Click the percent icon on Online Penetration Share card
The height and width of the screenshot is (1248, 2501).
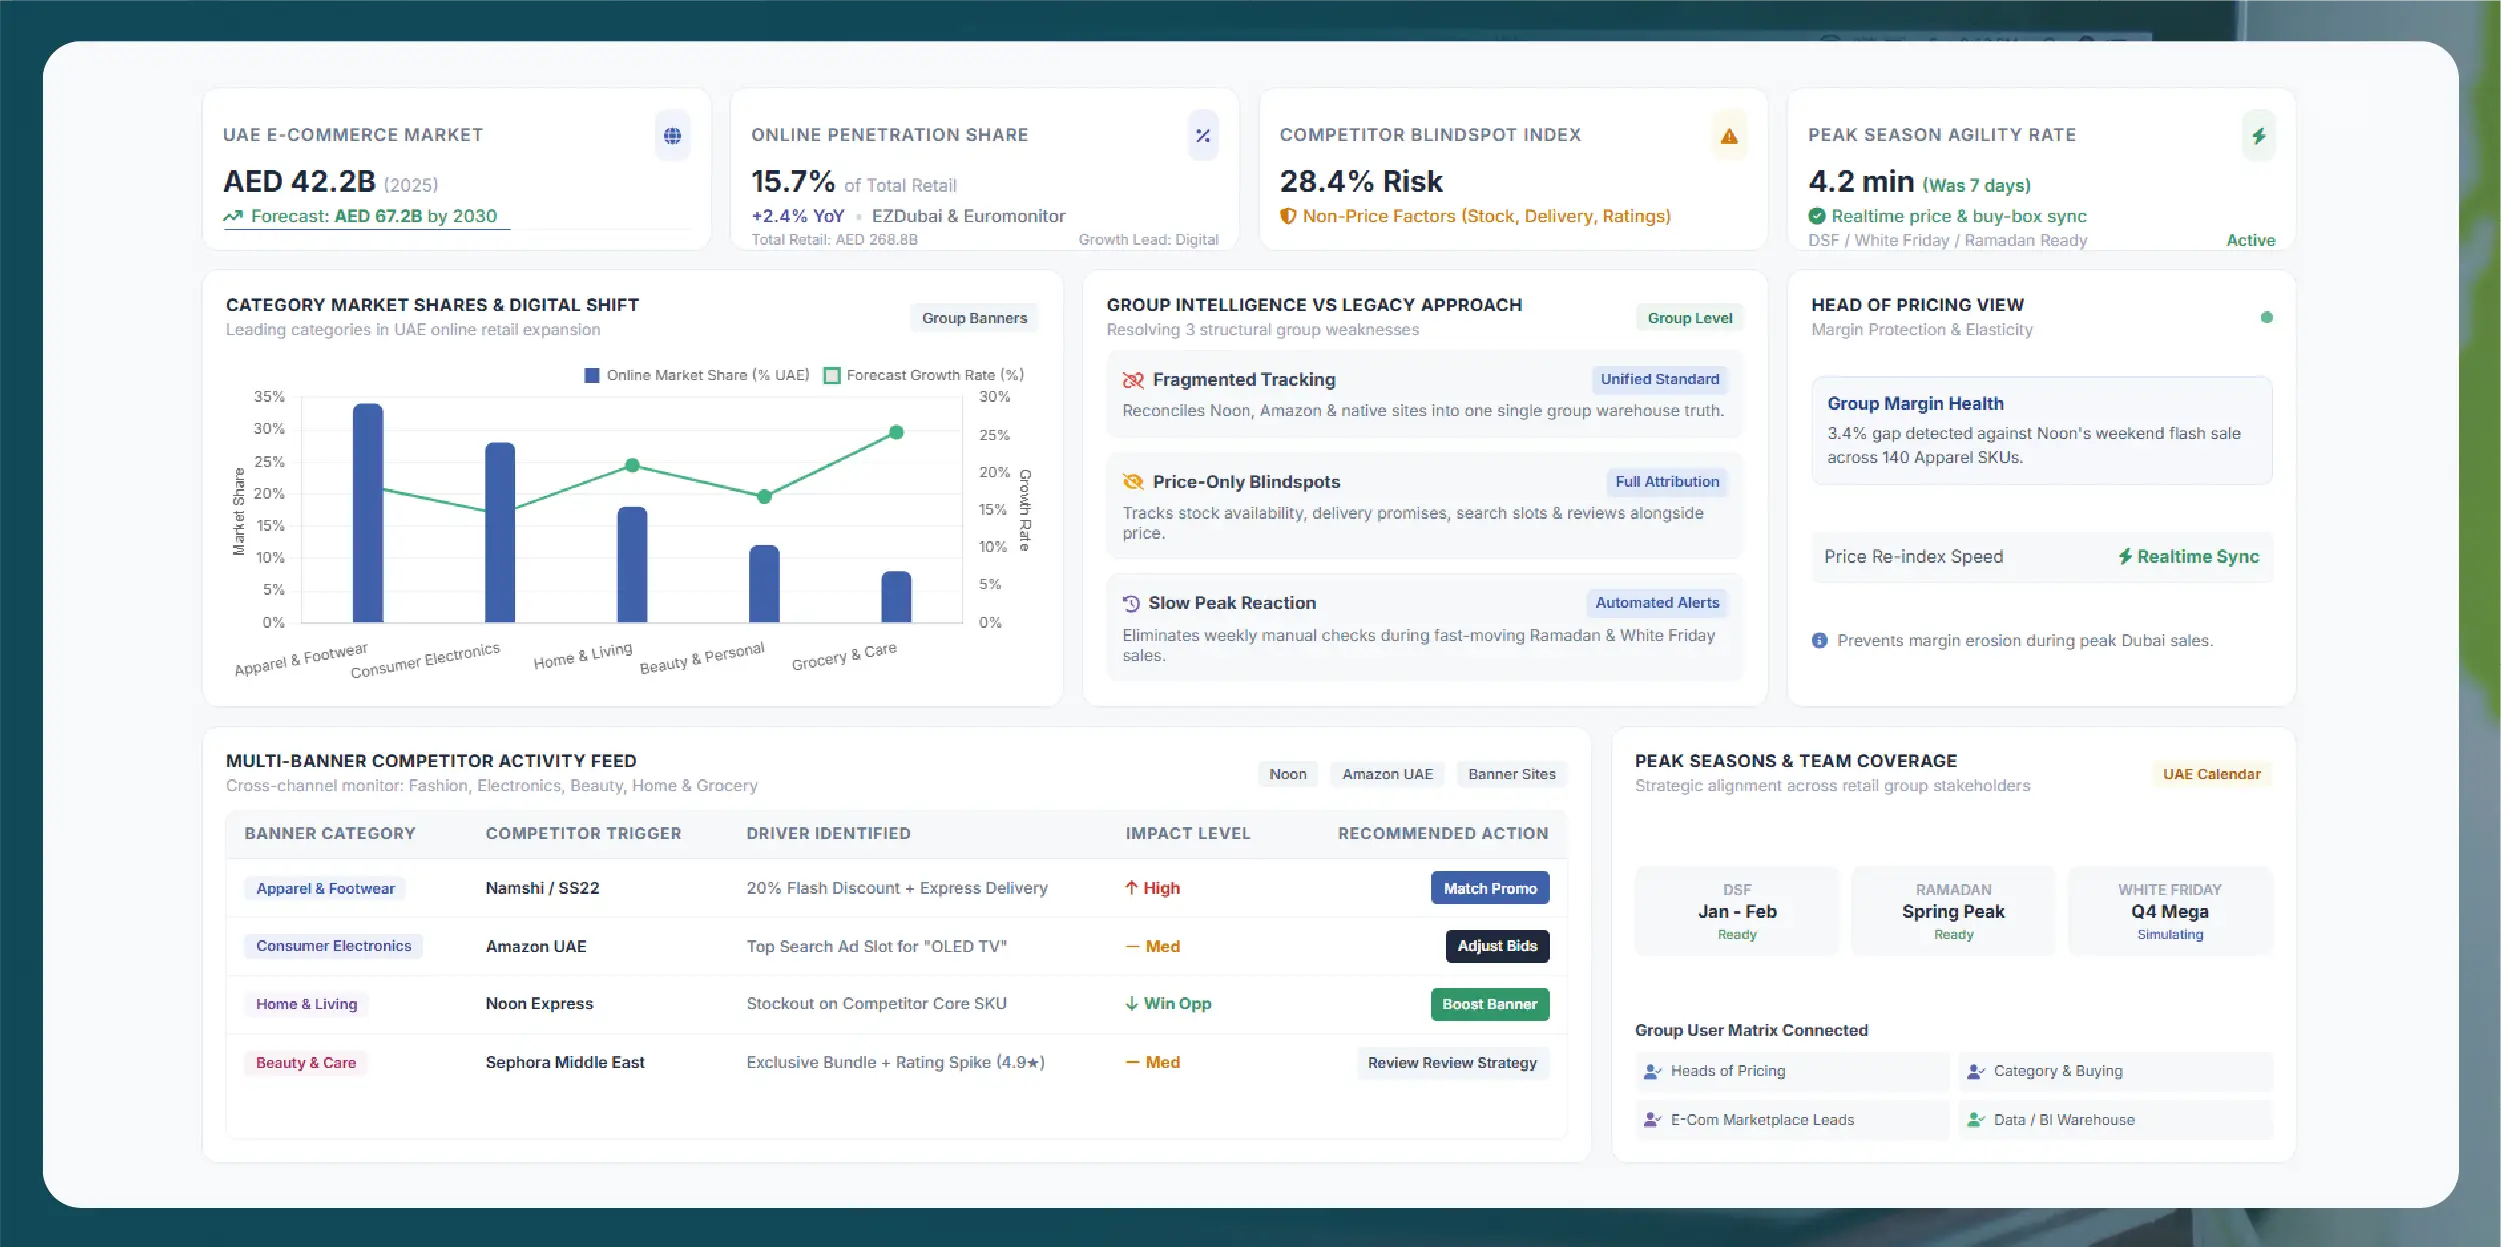1202,135
